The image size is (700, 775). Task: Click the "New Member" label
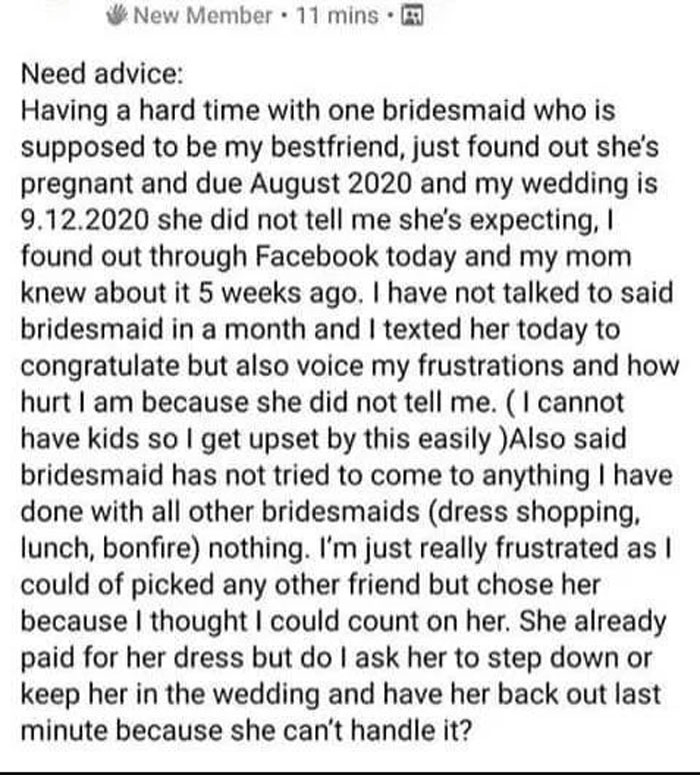202,16
